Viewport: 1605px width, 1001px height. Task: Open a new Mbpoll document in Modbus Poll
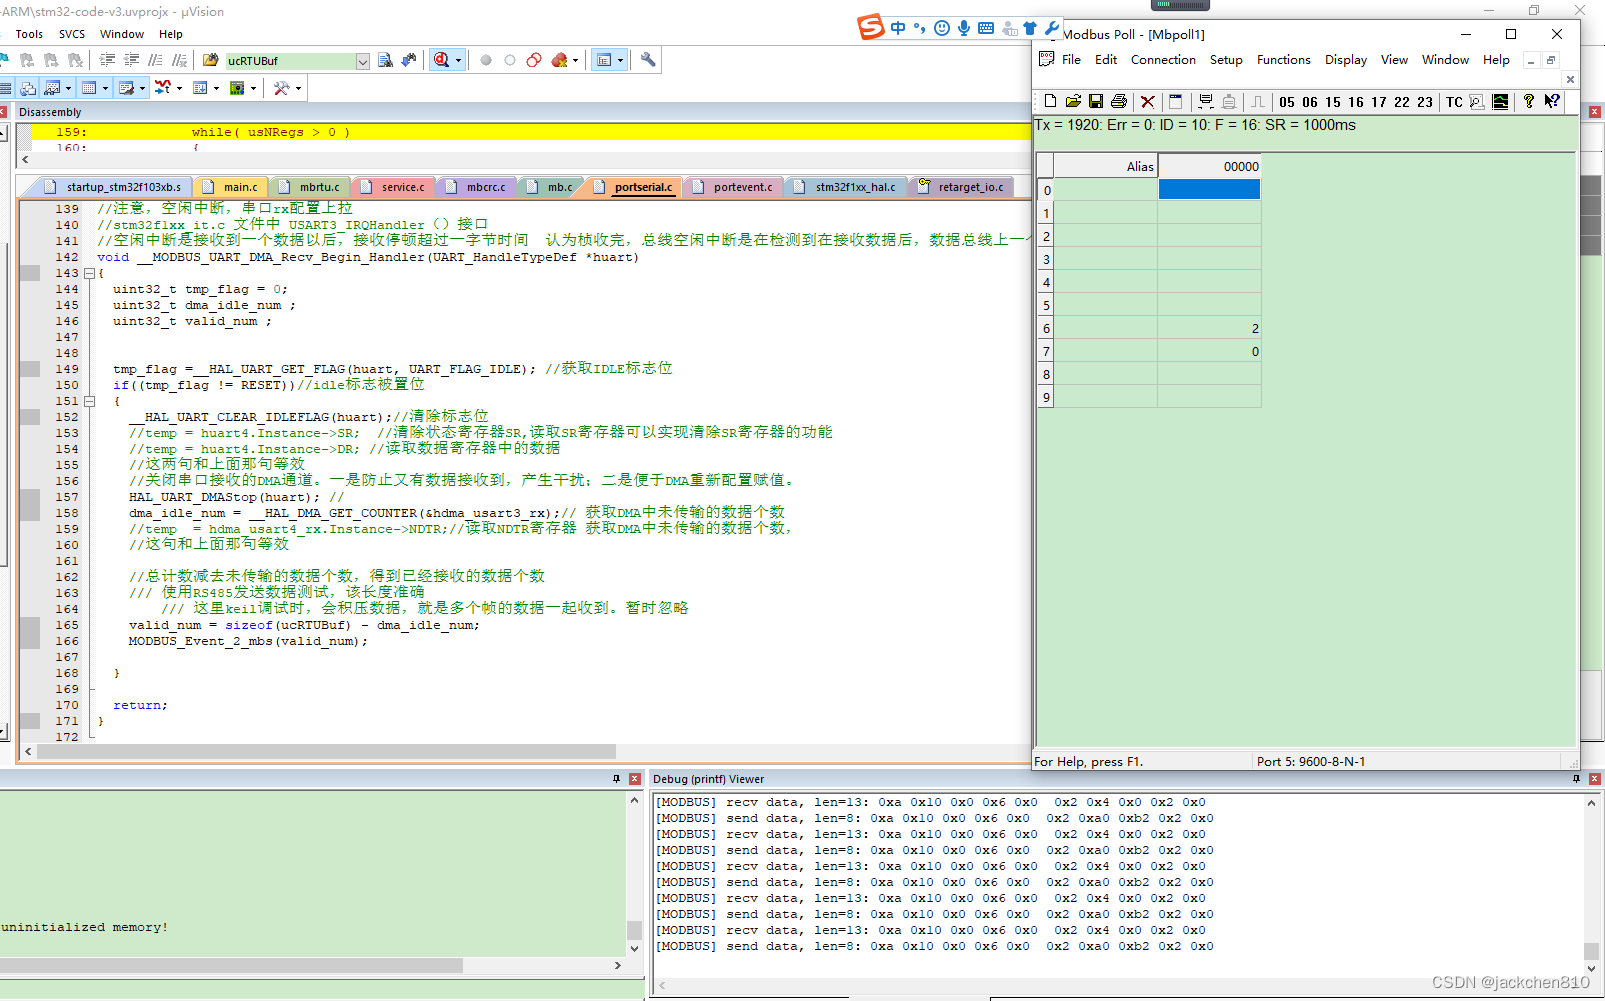[x=1051, y=101]
